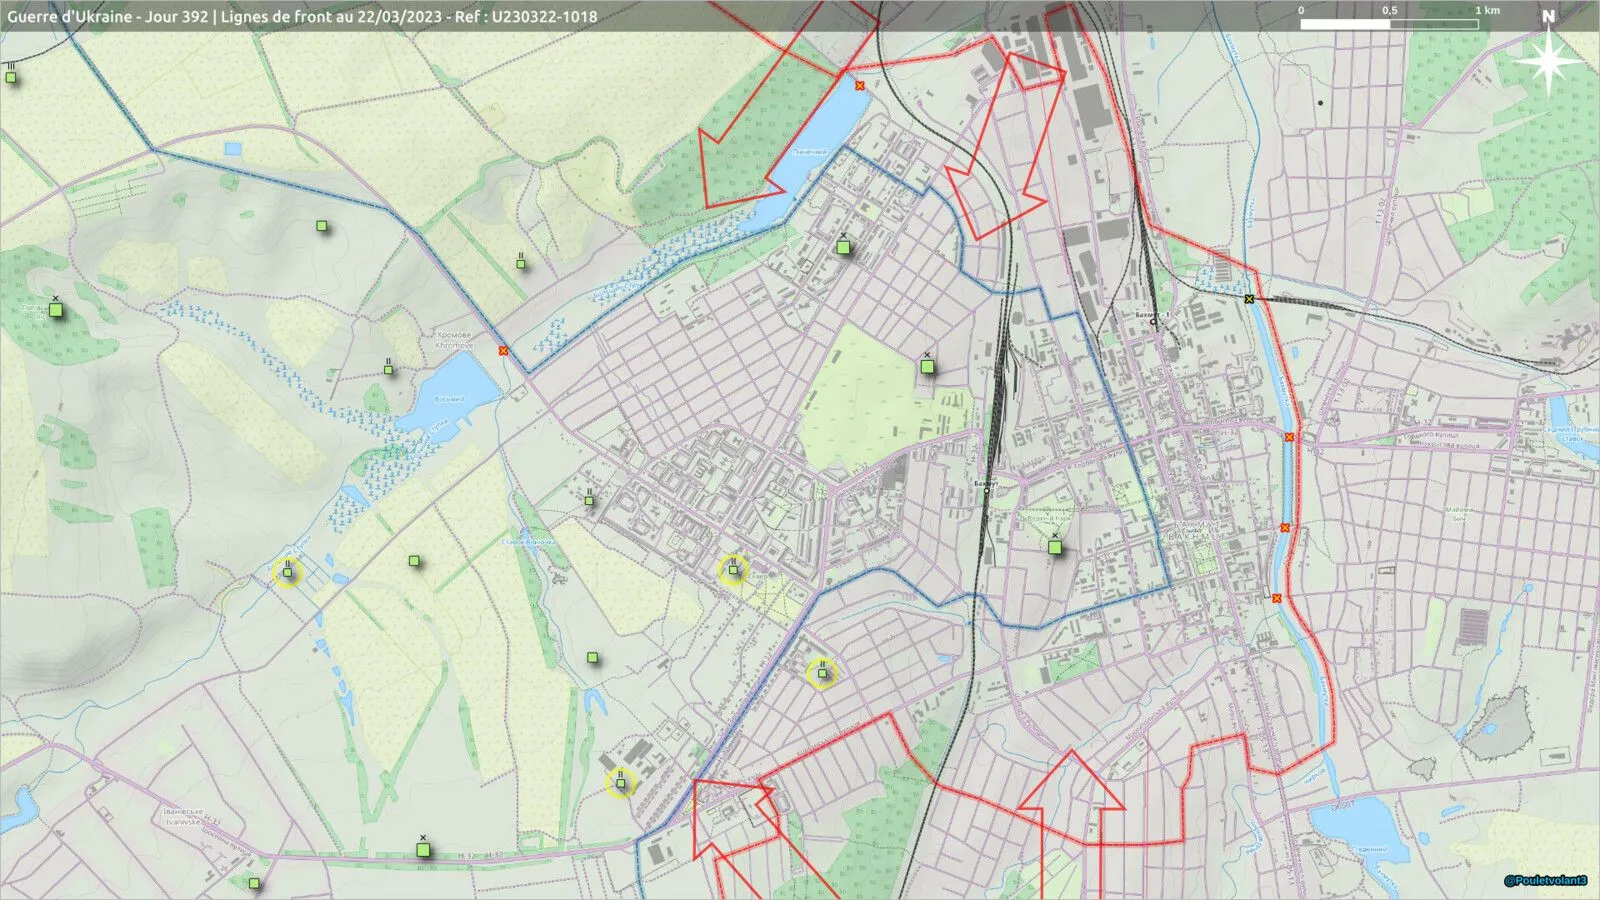The width and height of the screenshot is (1600, 900).
Task: Select yellow-circled unit marker by Stupky stream in southwest
Action: pyautogui.click(x=287, y=571)
